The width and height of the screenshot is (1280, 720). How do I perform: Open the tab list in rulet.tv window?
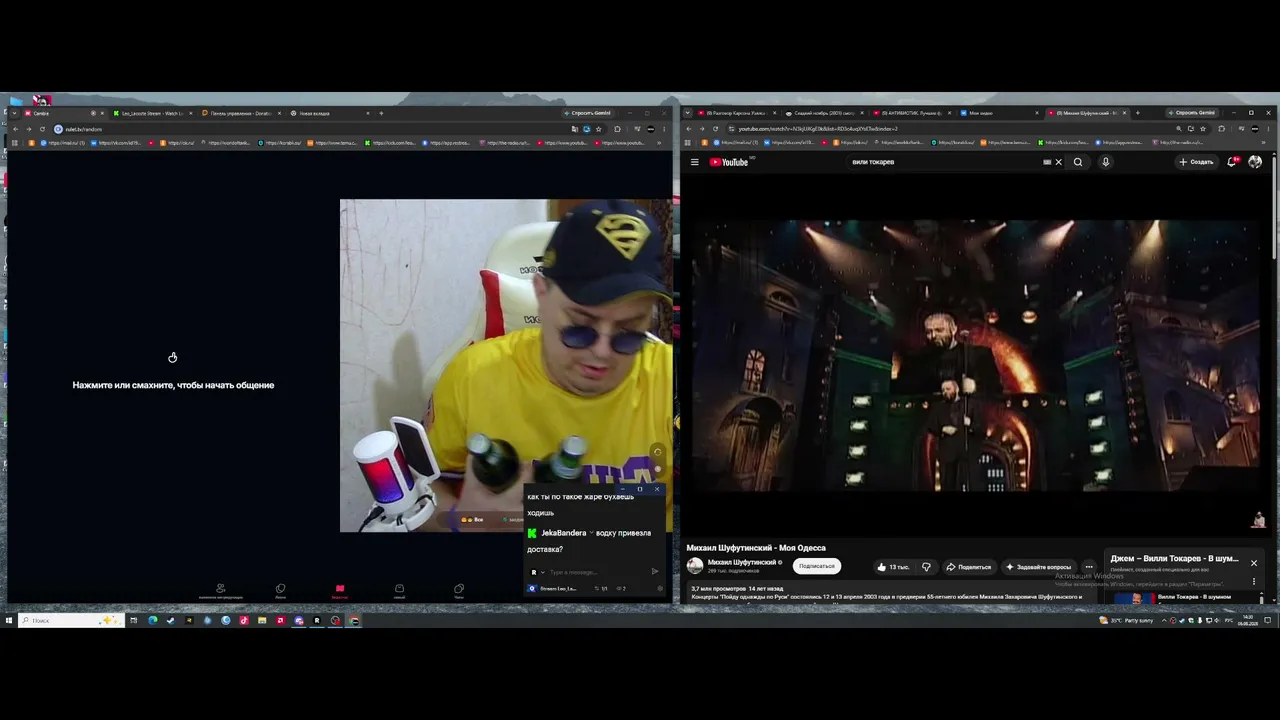coord(15,113)
